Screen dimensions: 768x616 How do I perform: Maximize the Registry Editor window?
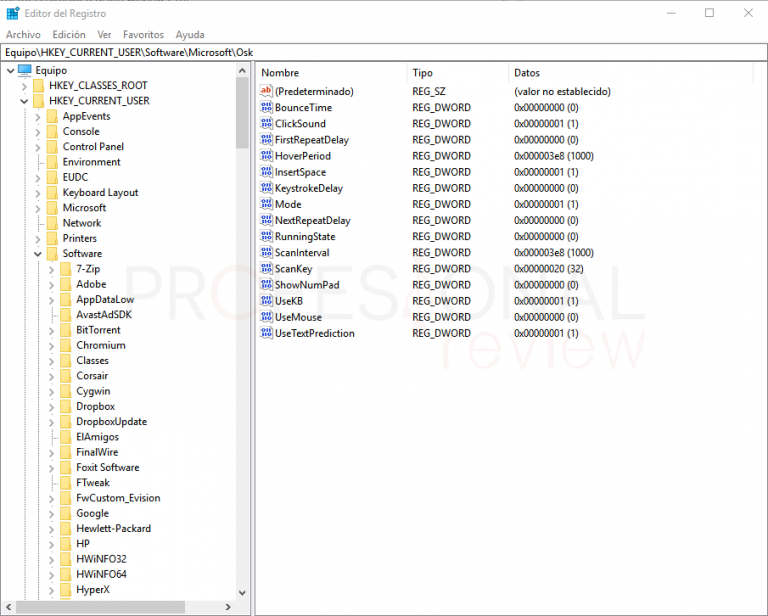coord(709,13)
